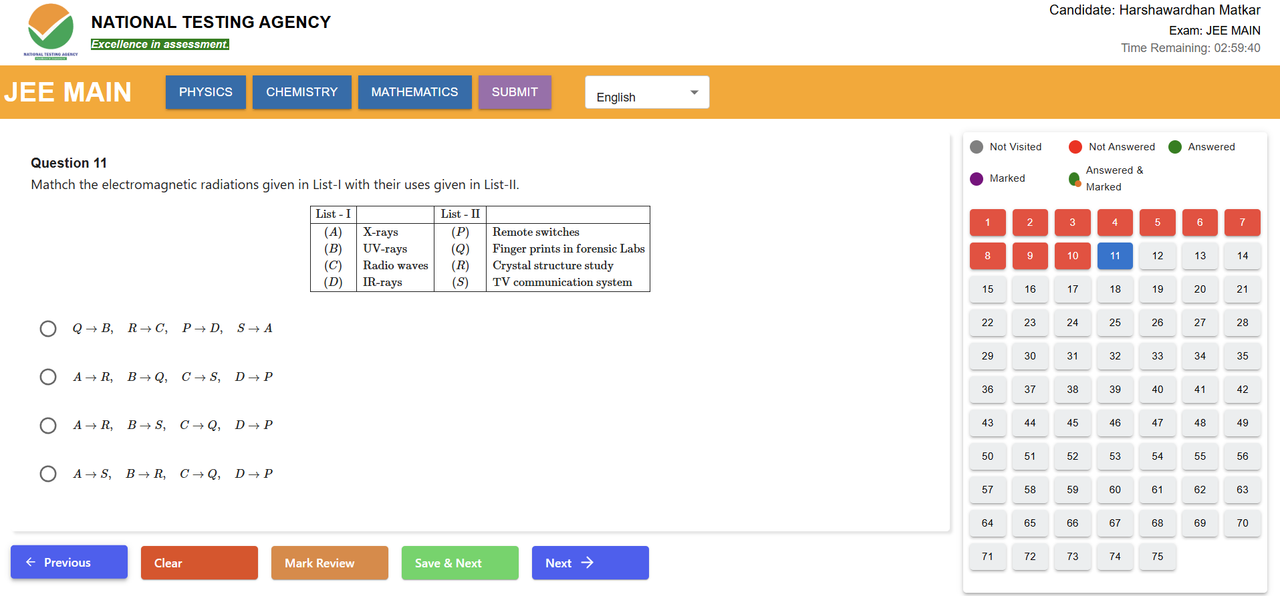Viewport: 1280px width, 596px height.
Task: Jump to question 36
Action: point(988,390)
